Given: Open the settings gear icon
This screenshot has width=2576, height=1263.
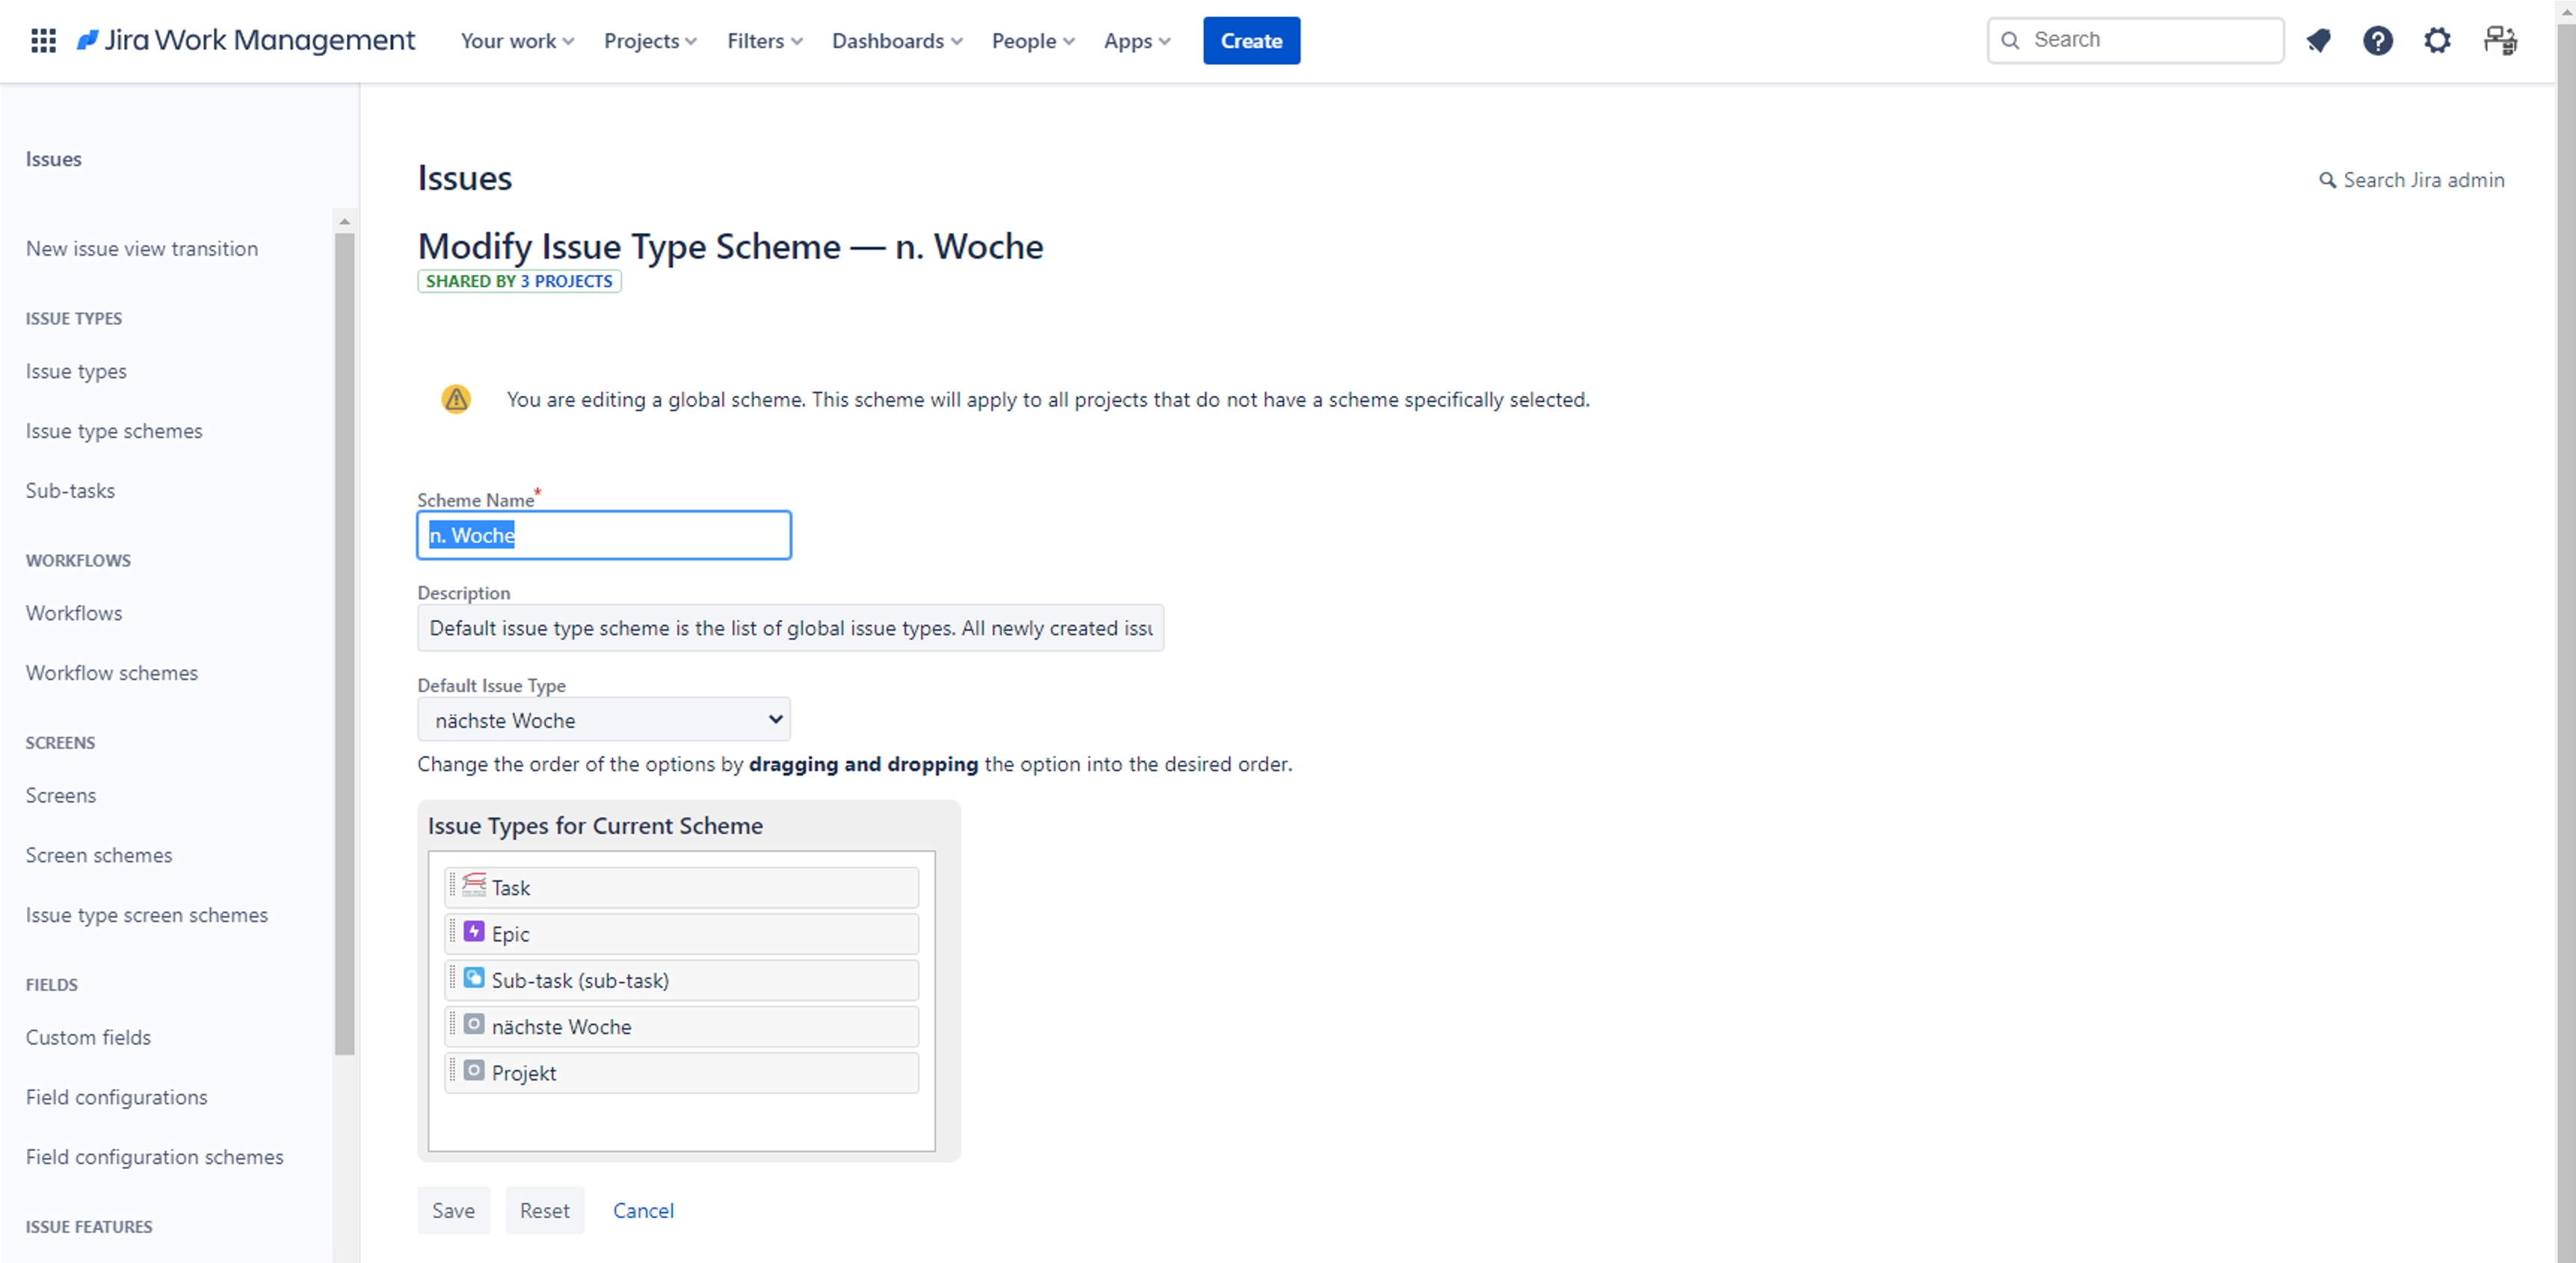Looking at the screenshot, I should pos(2437,41).
